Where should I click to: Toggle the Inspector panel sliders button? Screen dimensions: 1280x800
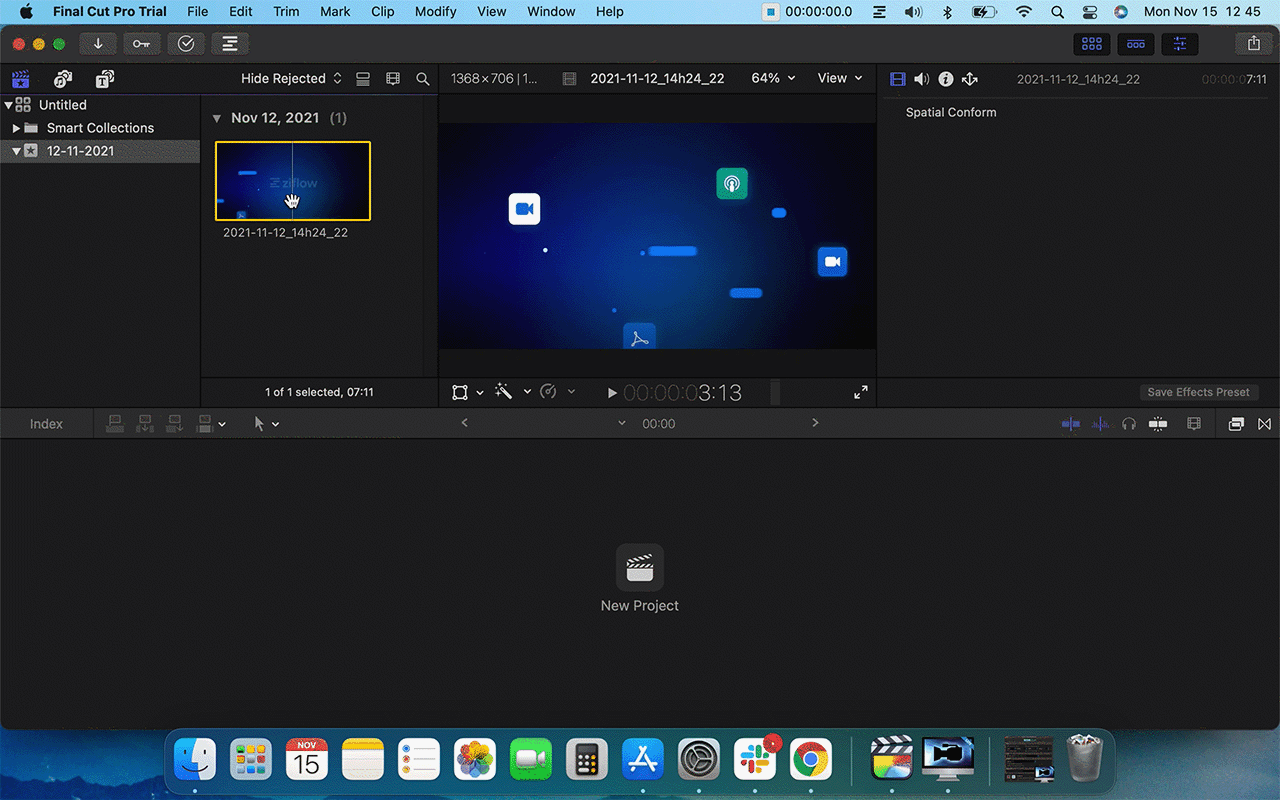[1180, 44]
